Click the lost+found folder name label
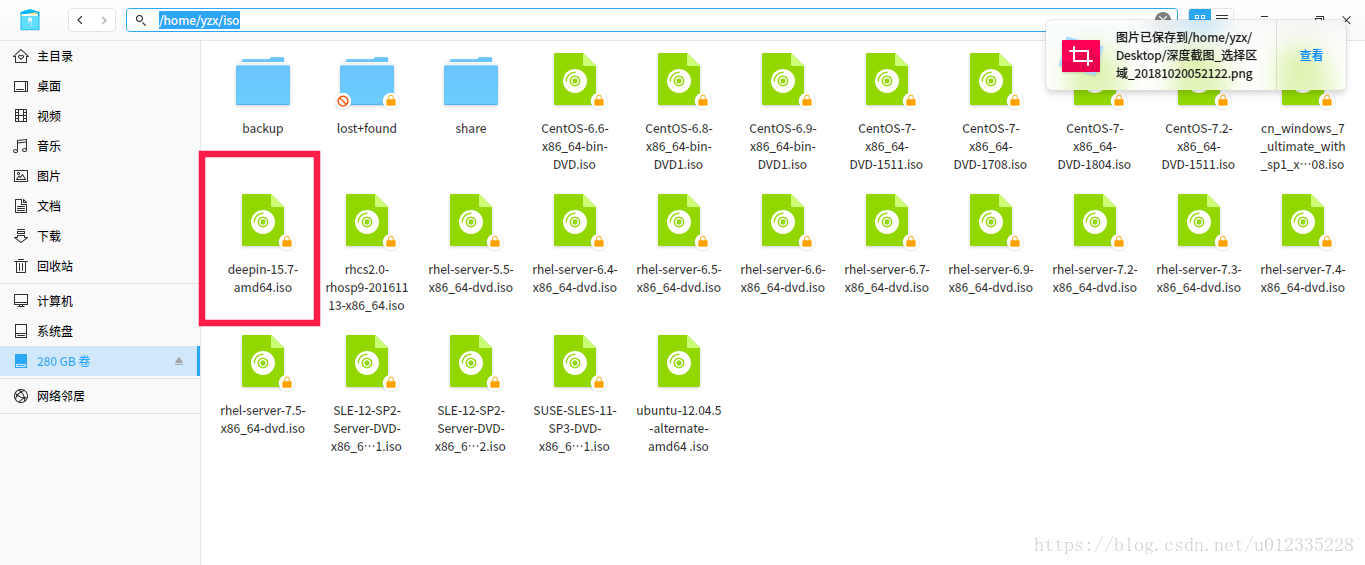Image resolution: width=1365 pixels, height=565 pixels. pyautogui.click(x=367, y=128)
